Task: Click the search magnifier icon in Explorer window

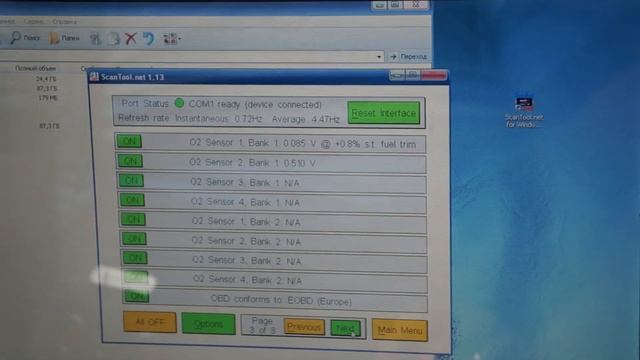Action: coord(16,38)
